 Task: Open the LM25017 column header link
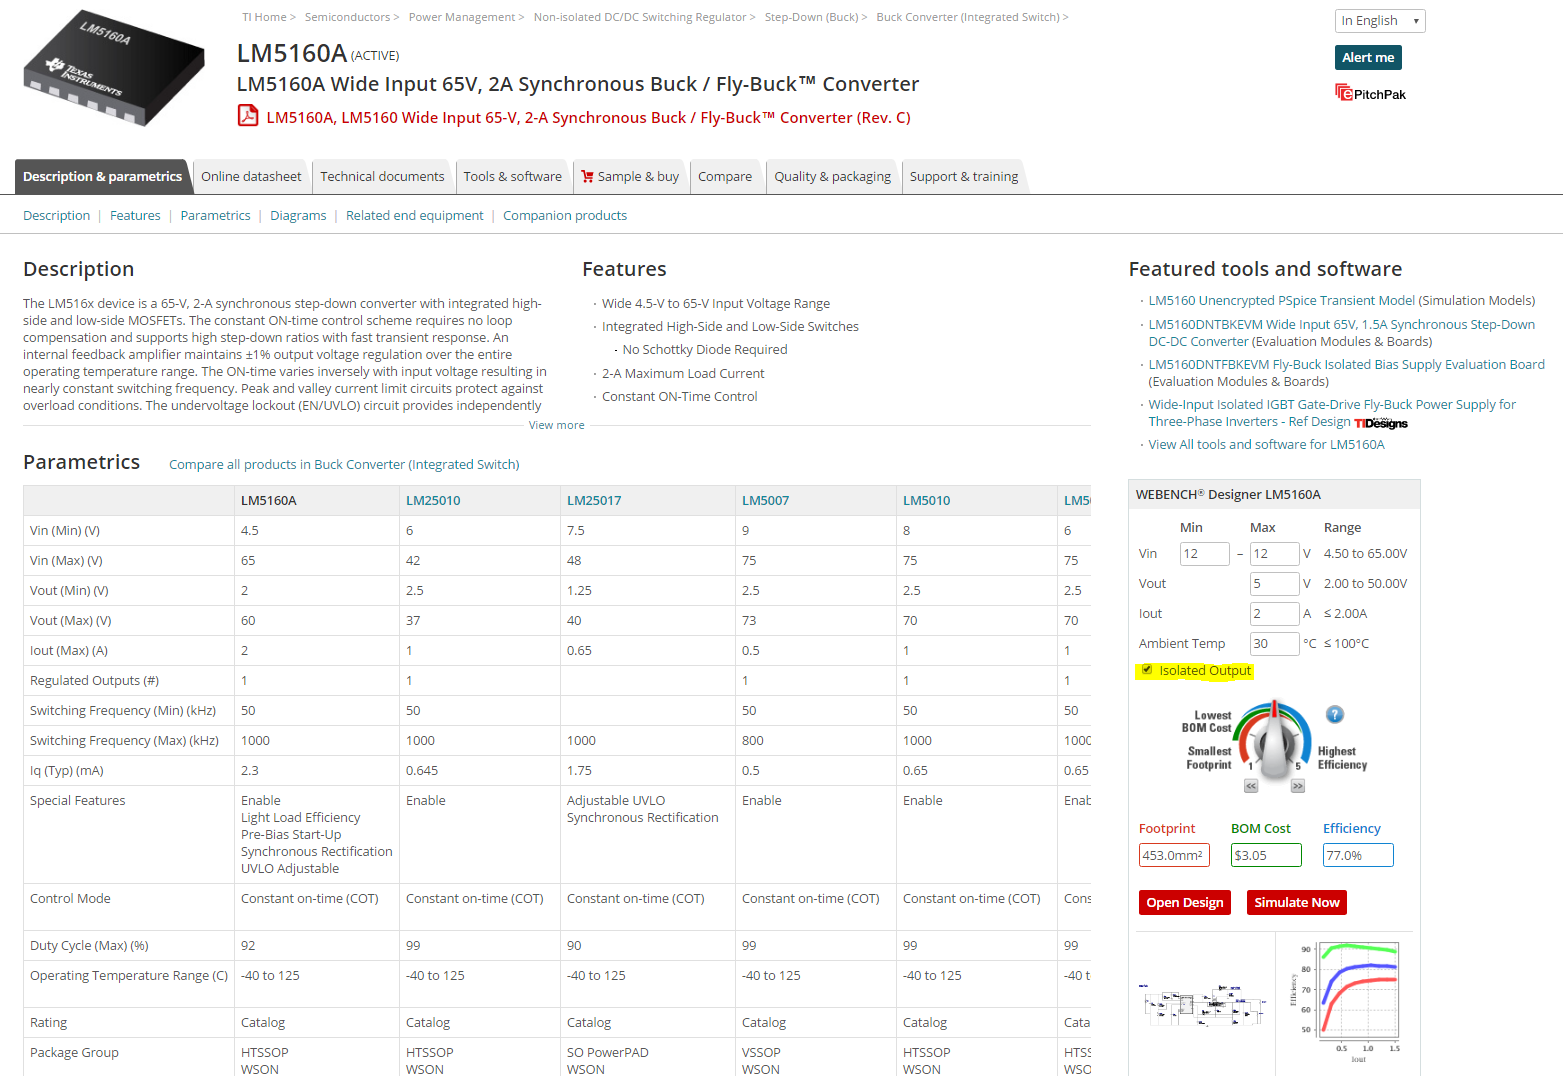point(594,500)
